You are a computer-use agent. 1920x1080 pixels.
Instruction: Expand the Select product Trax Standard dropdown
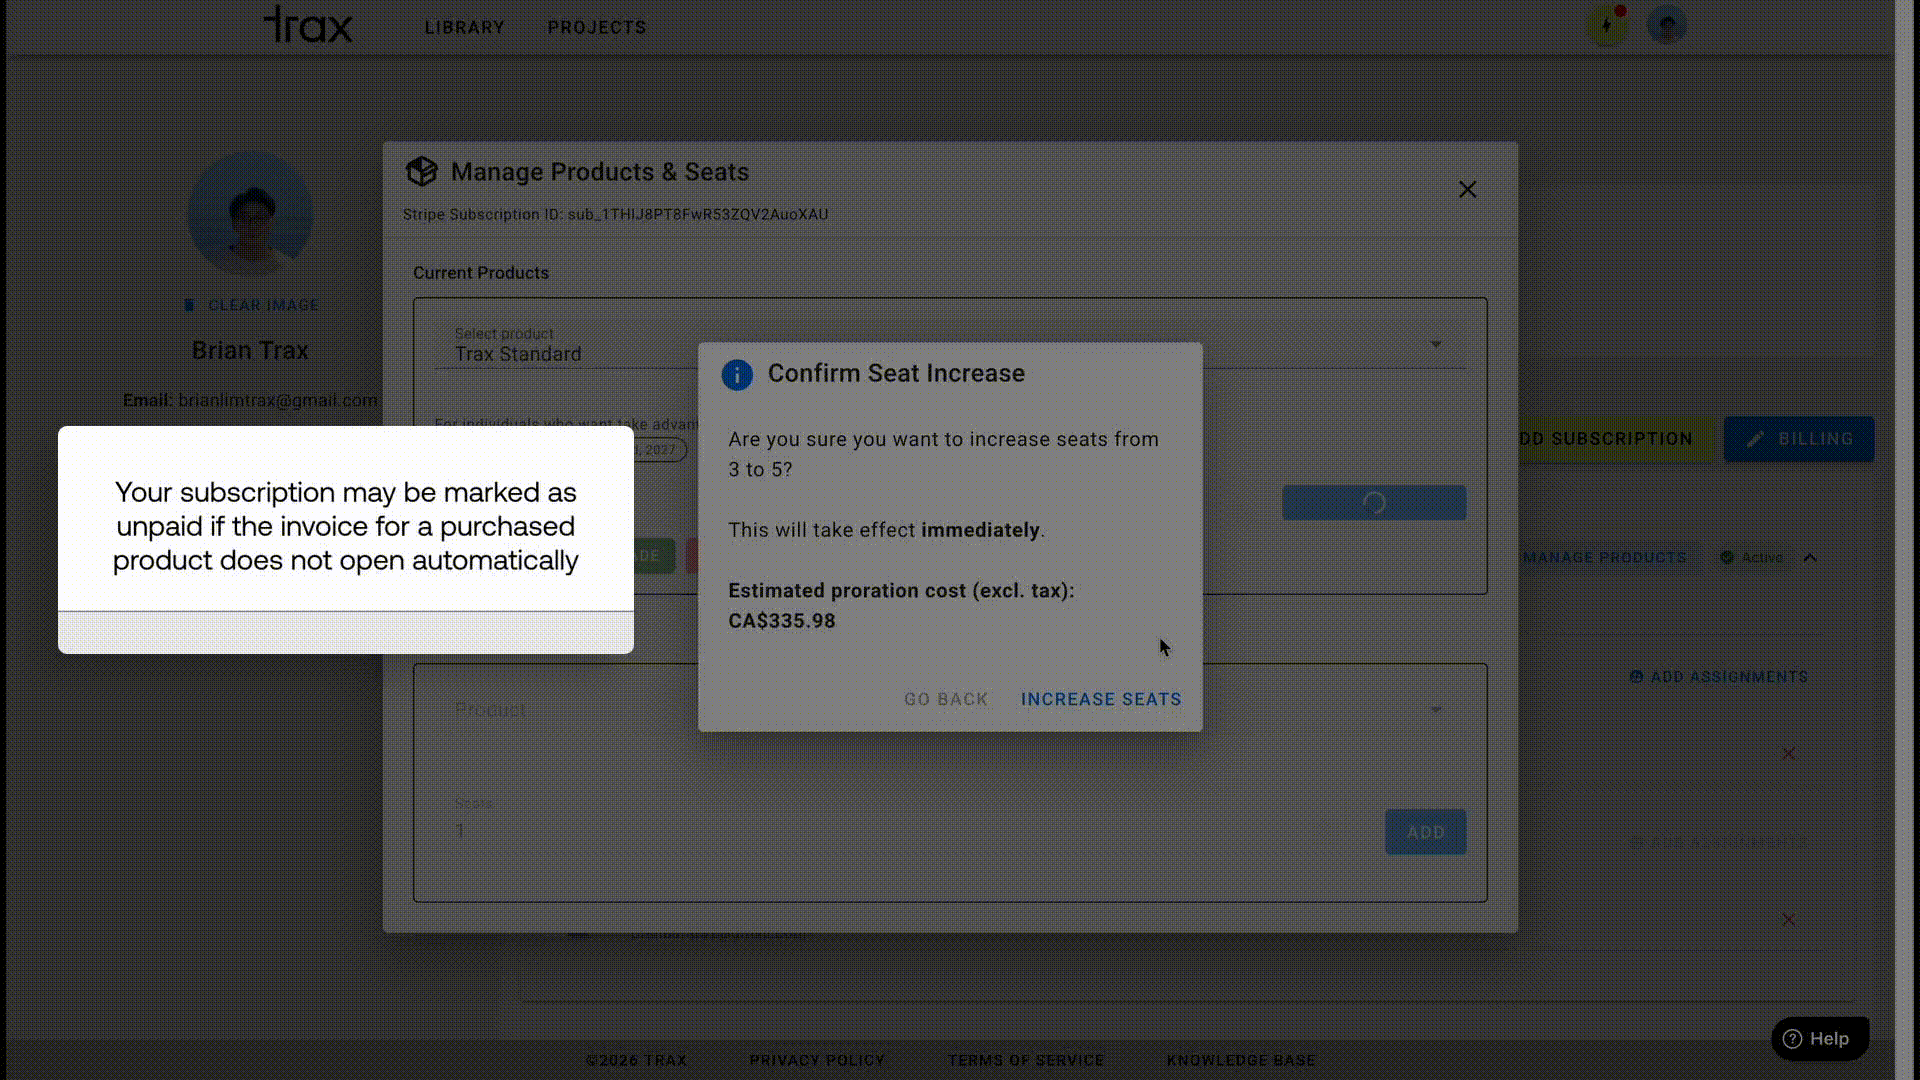tap(1435, 345)
